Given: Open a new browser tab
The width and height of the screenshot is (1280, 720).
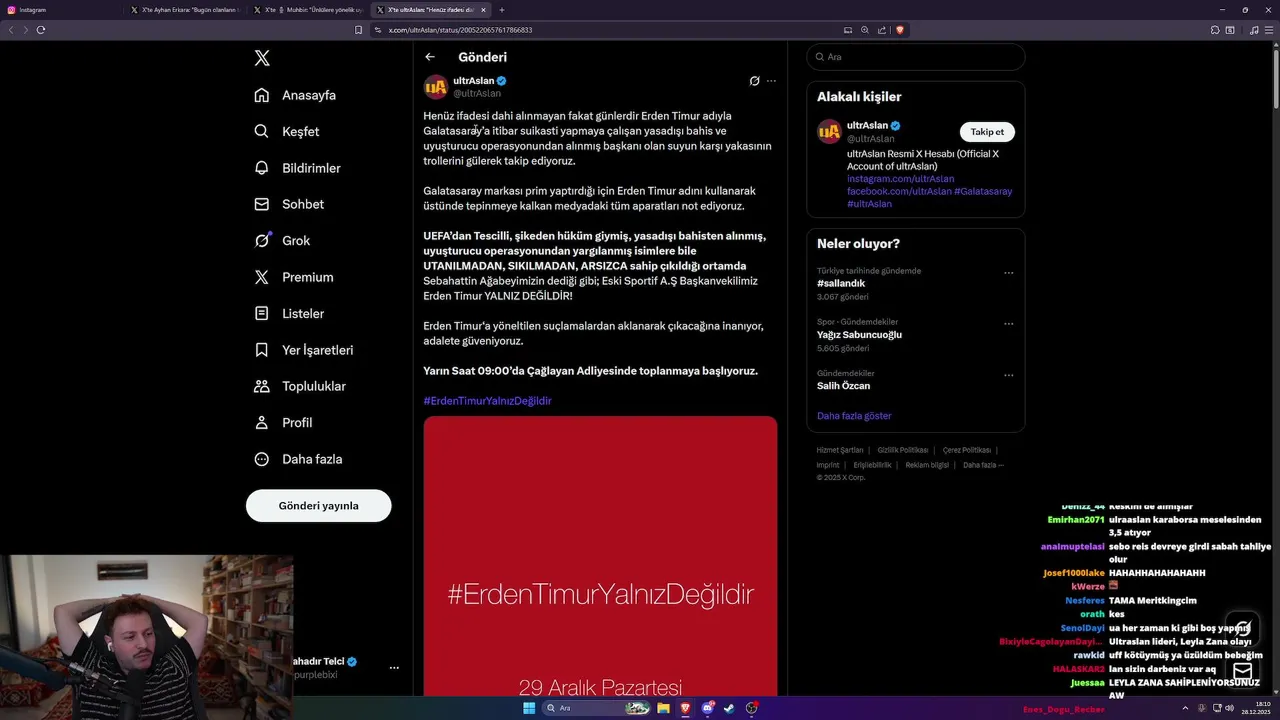Looking at the screenshot, I should 502,10.
